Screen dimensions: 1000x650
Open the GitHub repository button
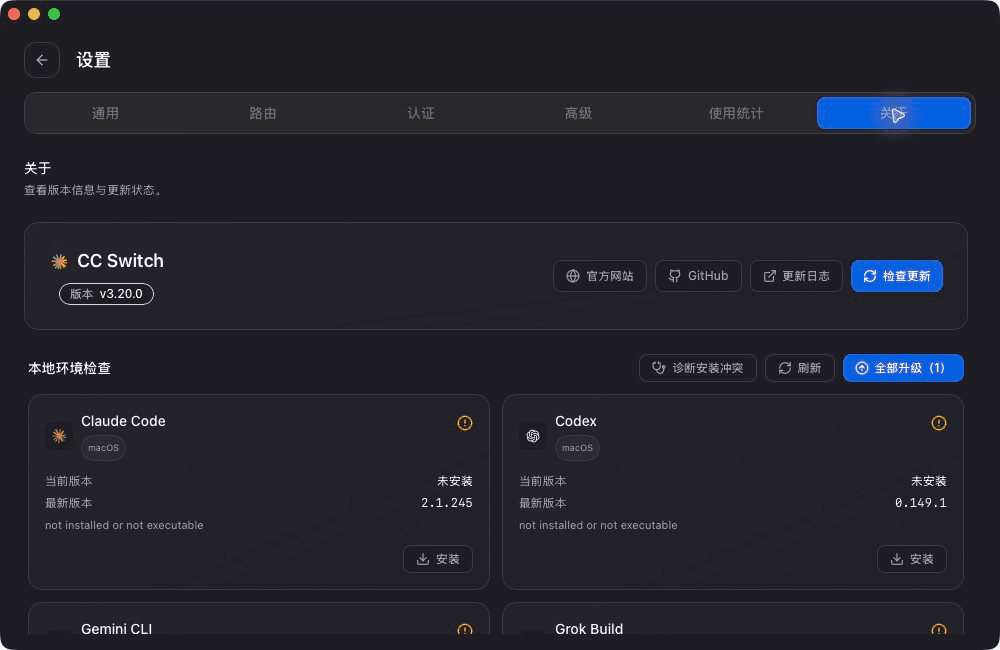(x=698, y=276)
